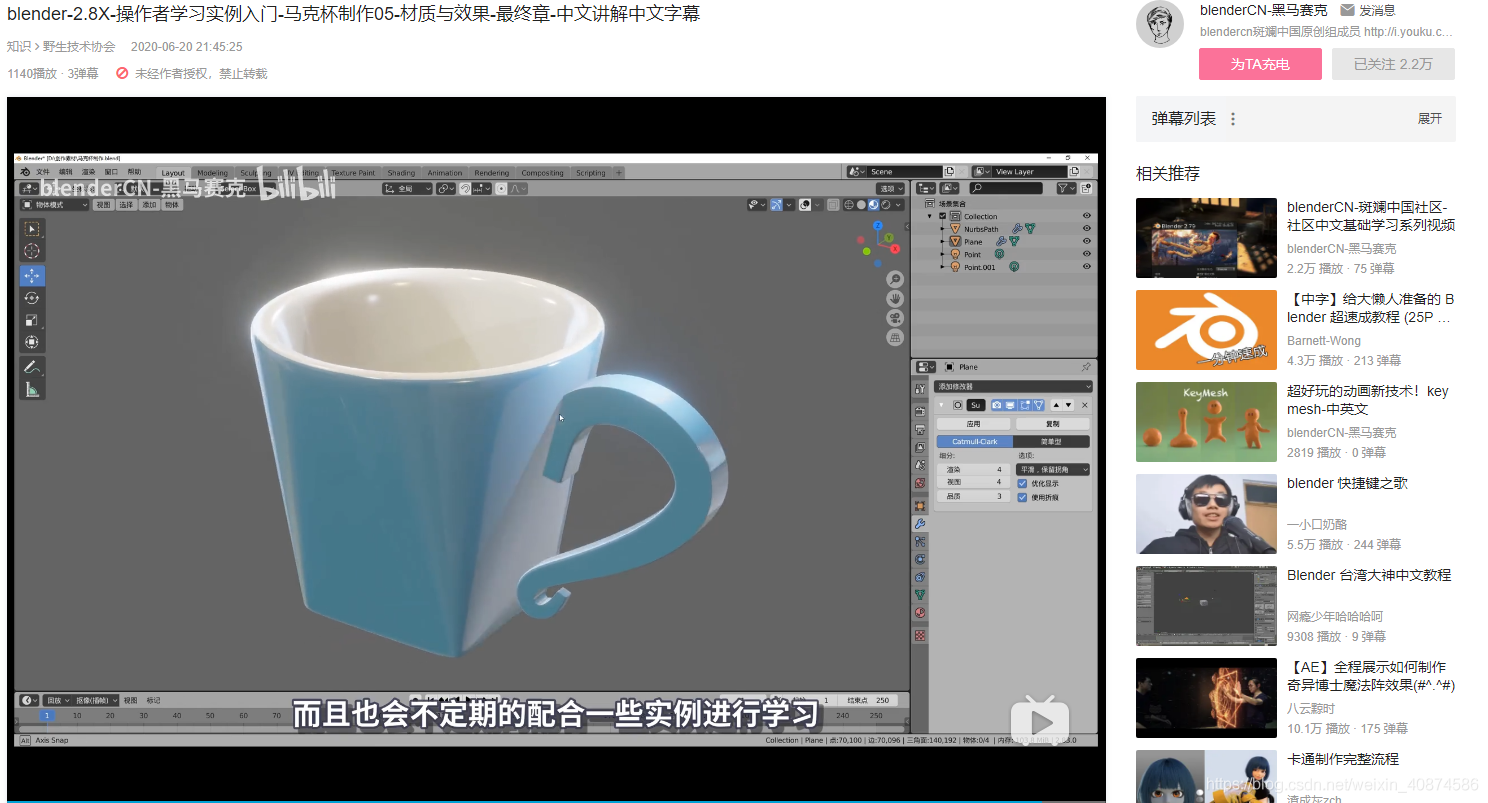Open the 添加修改器 dropdown
Image resolution: width=1488 pixels, height=803 pixels.
1013,387
